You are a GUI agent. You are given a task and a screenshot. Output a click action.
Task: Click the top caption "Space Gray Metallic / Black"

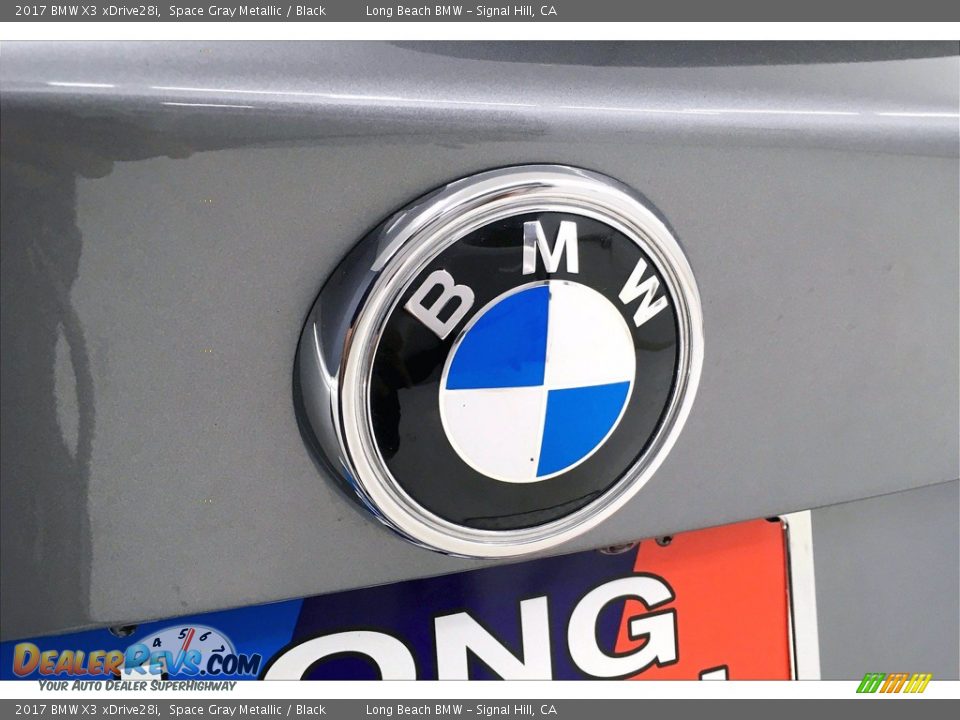tap(247, 10)
